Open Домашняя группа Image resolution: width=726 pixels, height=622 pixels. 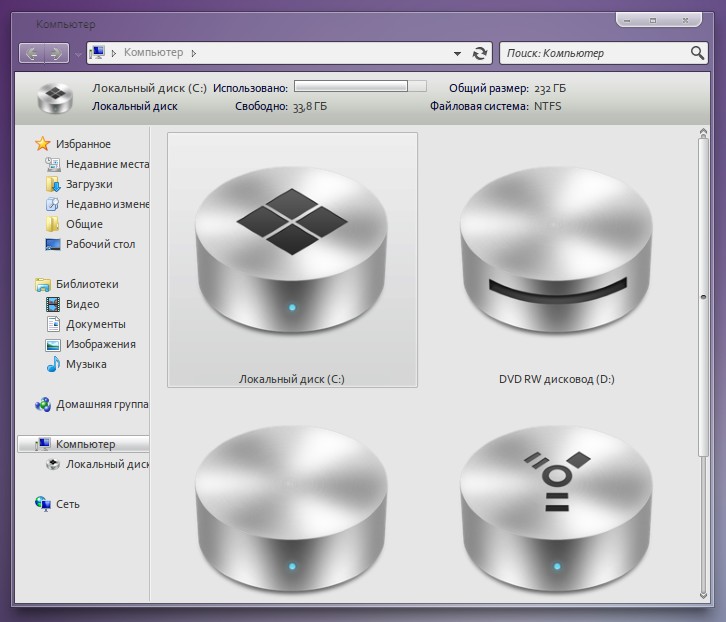(x=102, y=404)
